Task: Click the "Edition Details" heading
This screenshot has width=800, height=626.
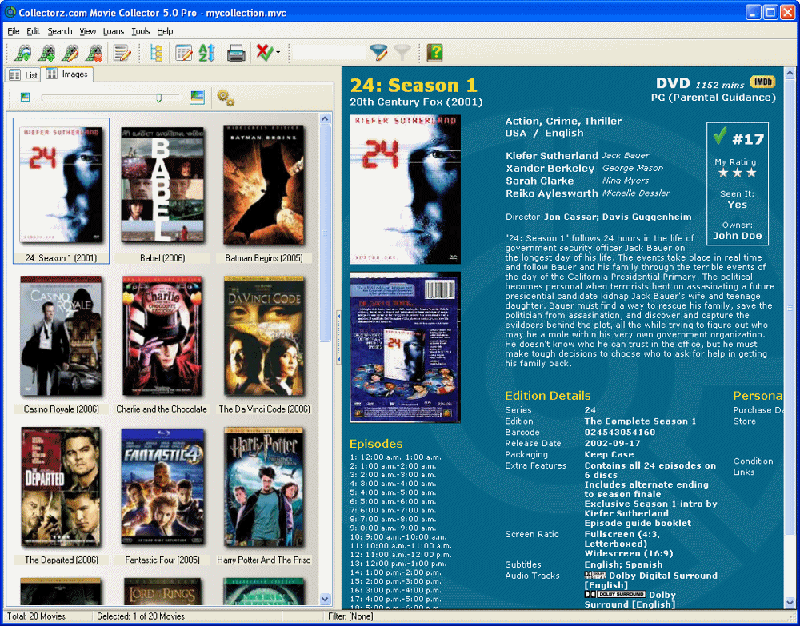Action: [547, 396]
